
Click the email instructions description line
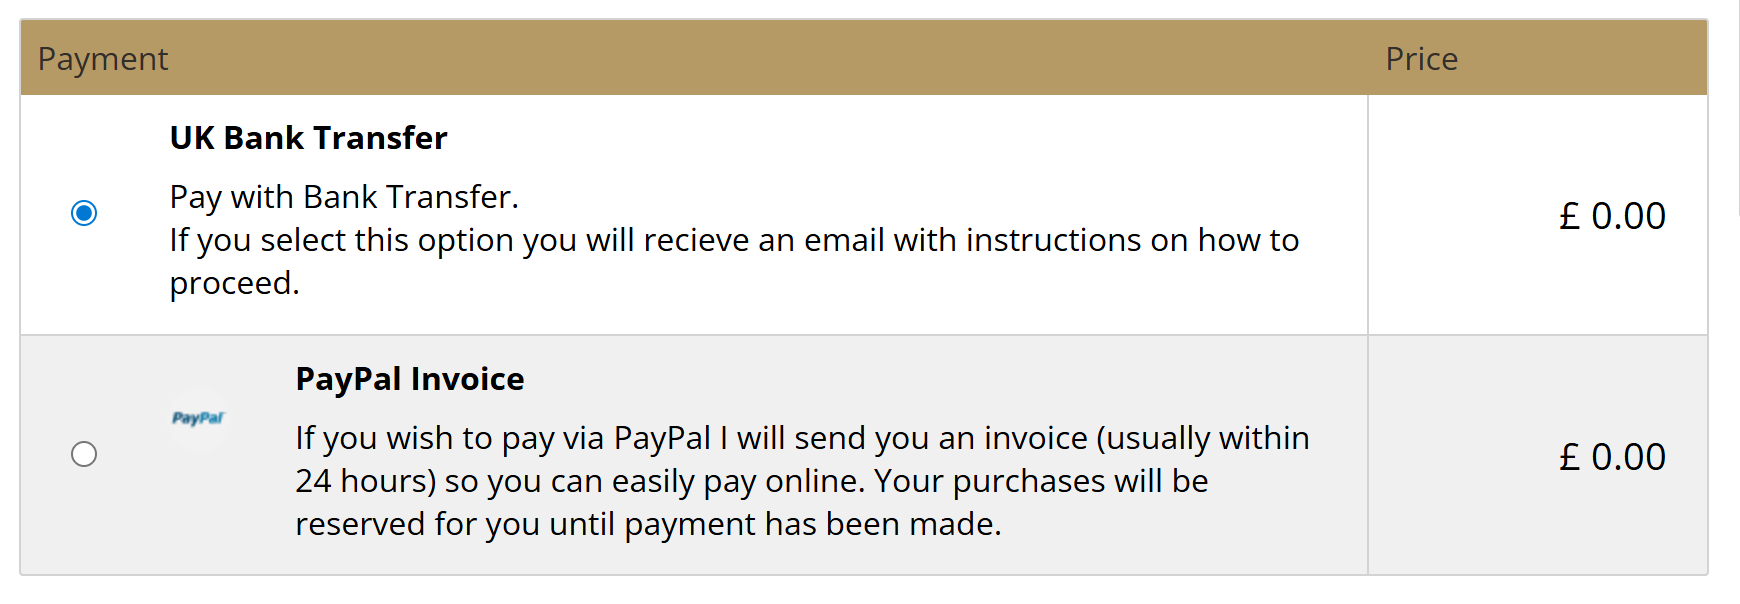[x=734, y=240]
